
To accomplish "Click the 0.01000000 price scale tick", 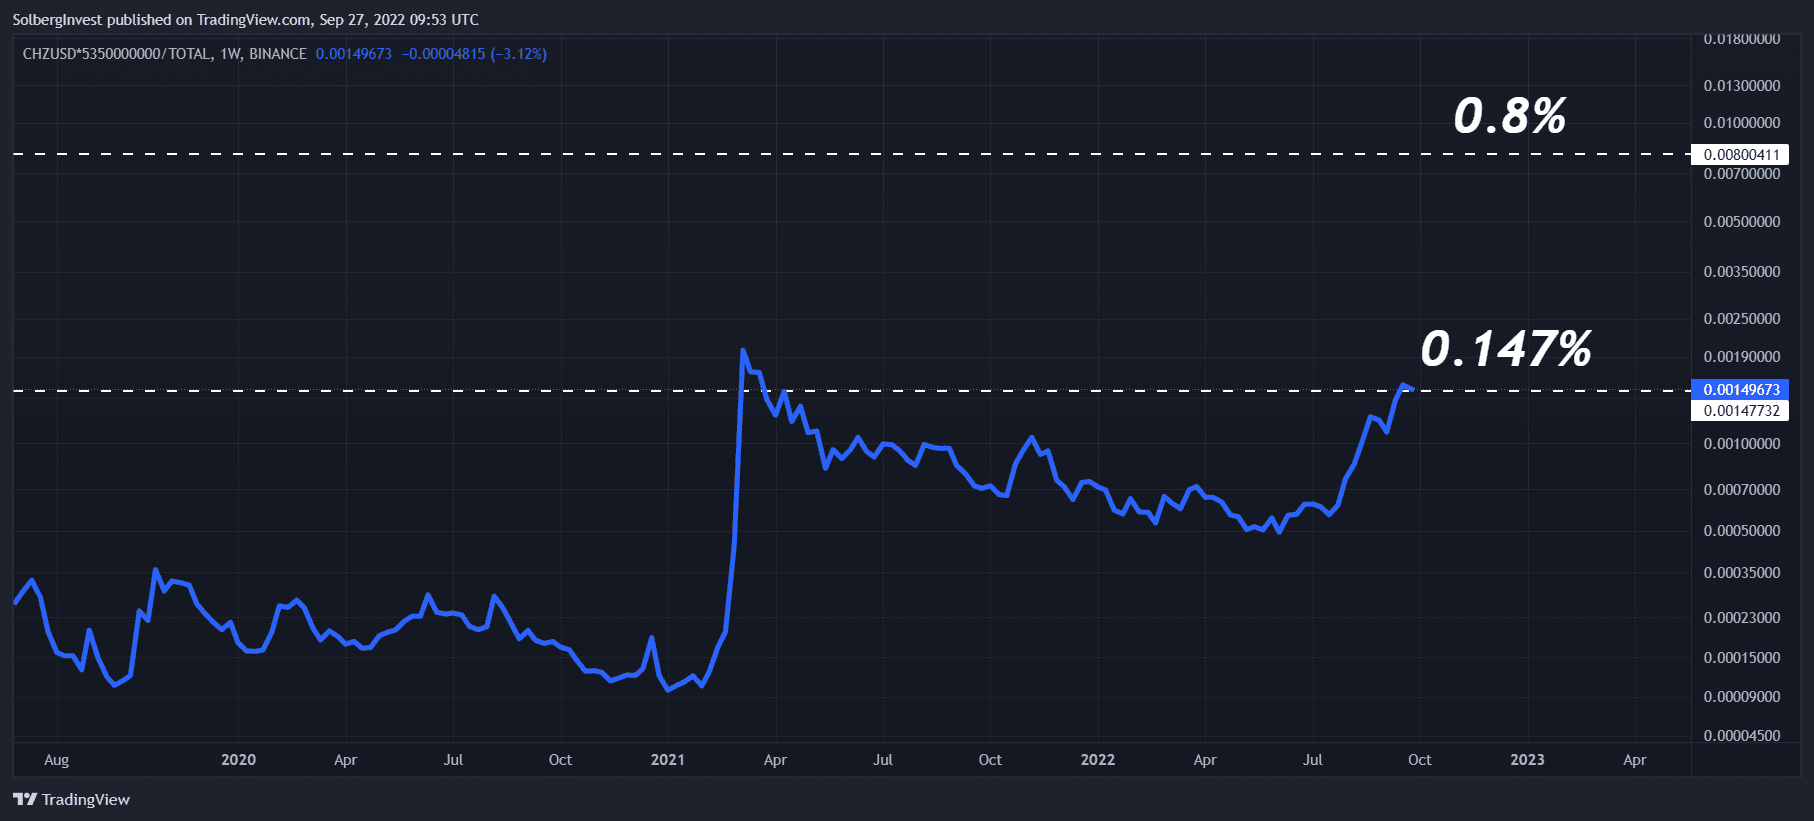I will [x=1742, y=123].
